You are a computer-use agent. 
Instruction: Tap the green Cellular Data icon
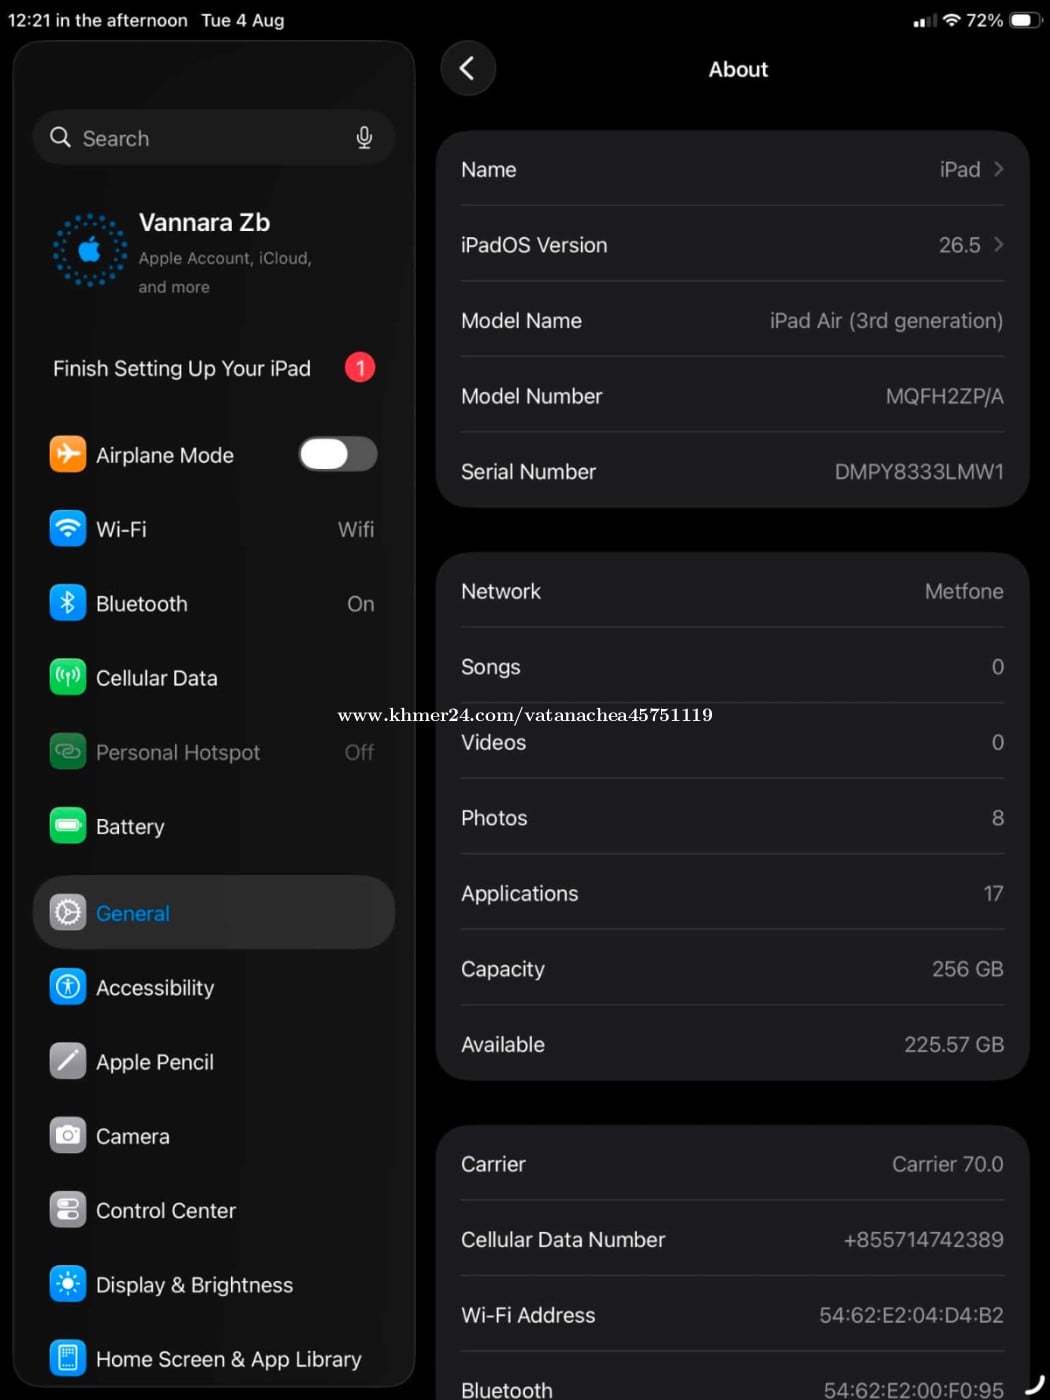68,677
